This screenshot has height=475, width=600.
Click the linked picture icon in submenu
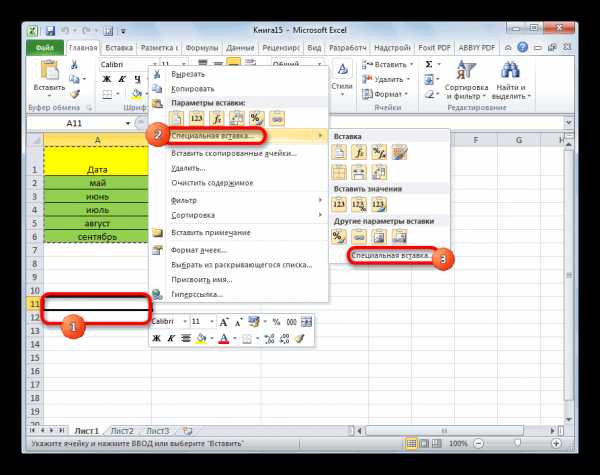(399, 237)
